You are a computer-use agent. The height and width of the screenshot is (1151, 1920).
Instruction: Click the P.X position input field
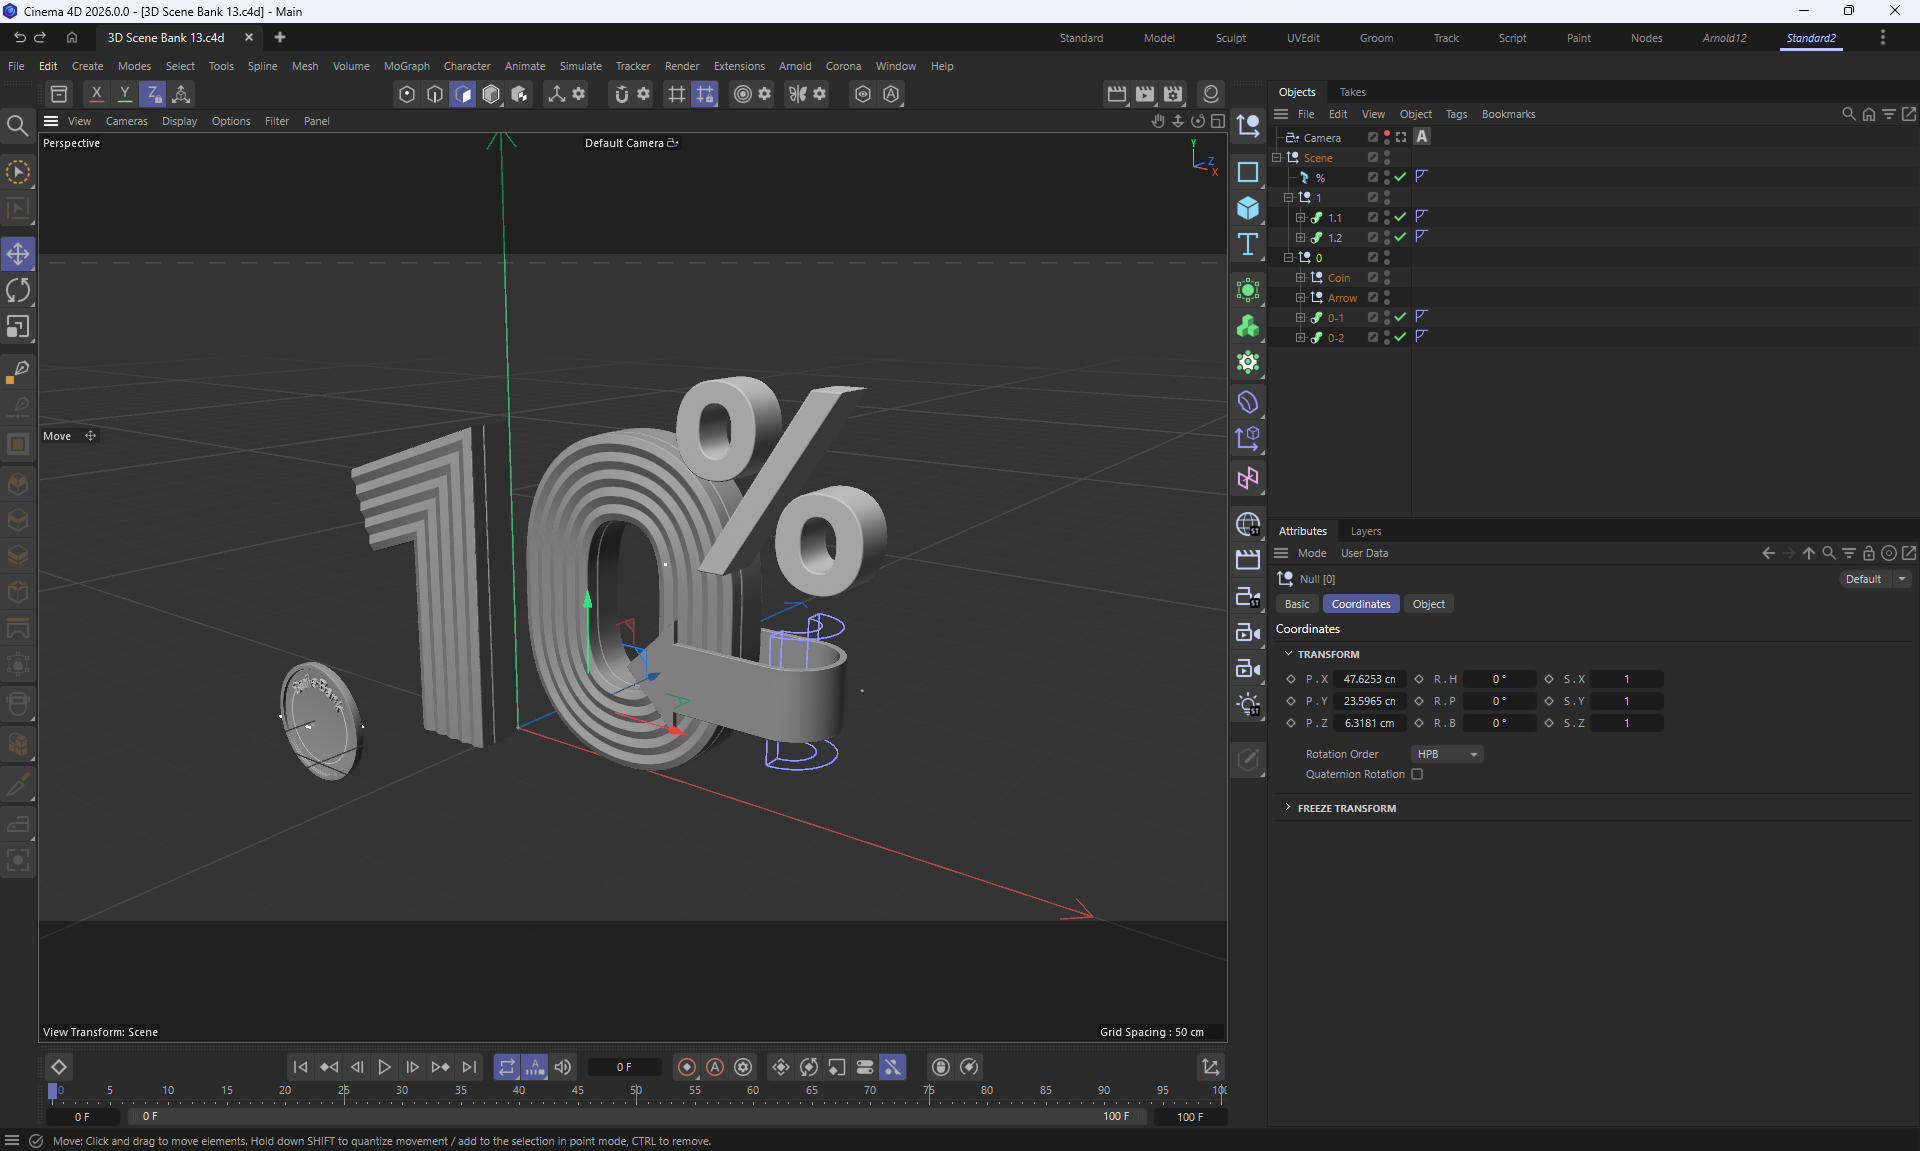click(x=1368, y=679)
